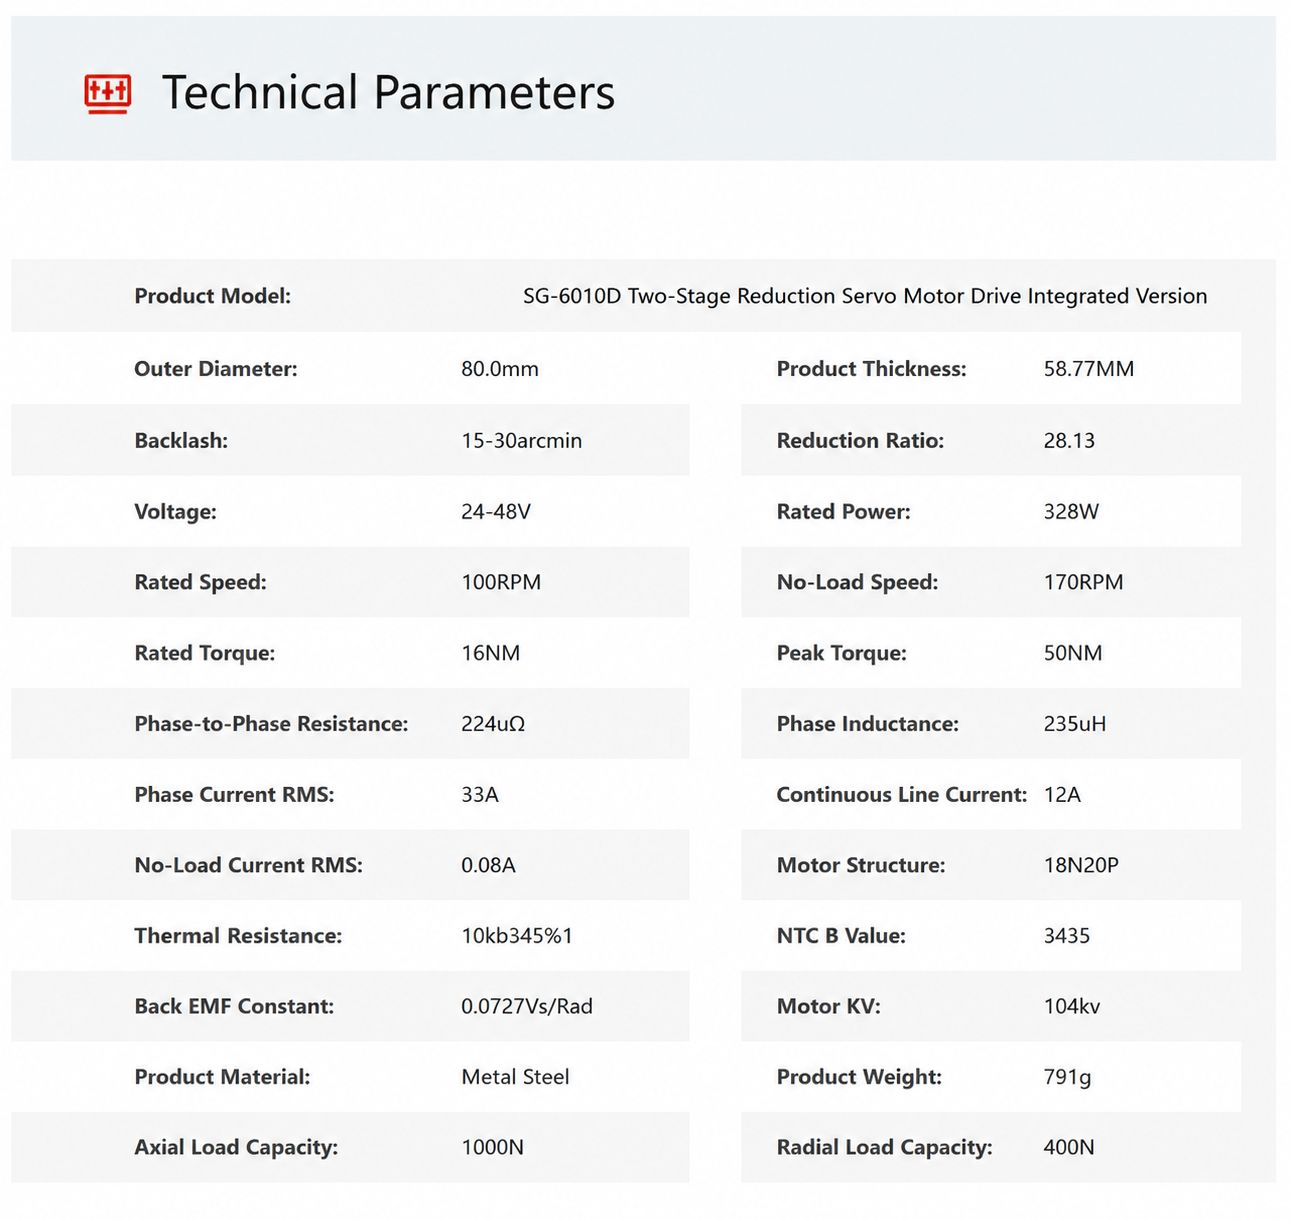Click the Reduction Ratio value 28.13
This screenshot has height=1219, width=1290.
point(1069,441)
